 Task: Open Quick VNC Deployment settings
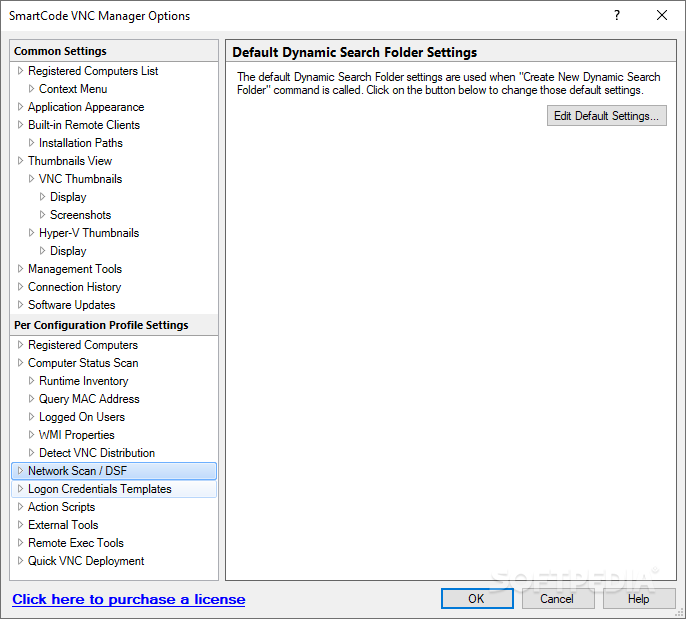[86, 561]
